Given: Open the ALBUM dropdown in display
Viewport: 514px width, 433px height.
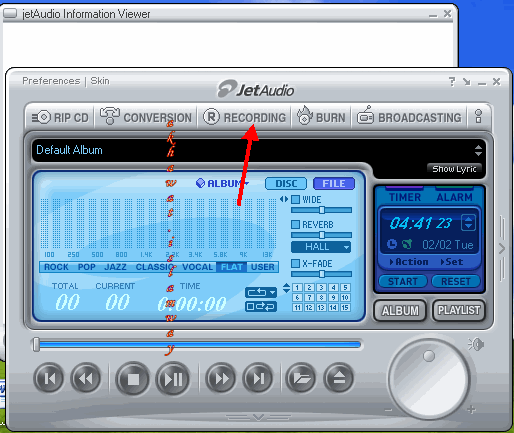Looking at the screenshot, I should (223, 183).
